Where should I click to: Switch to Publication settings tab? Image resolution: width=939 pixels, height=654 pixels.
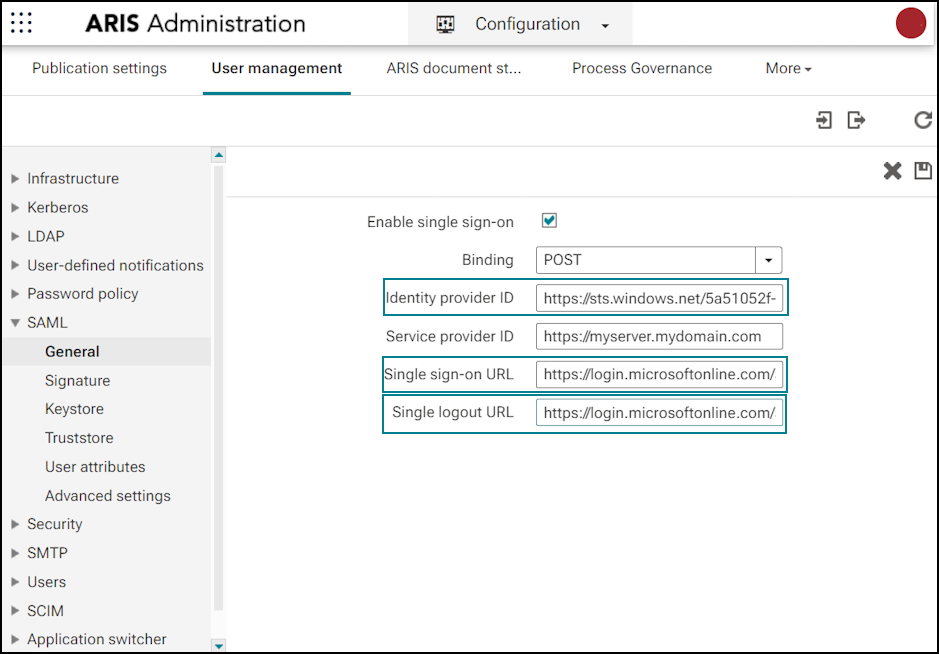click(x=99, y=68)
